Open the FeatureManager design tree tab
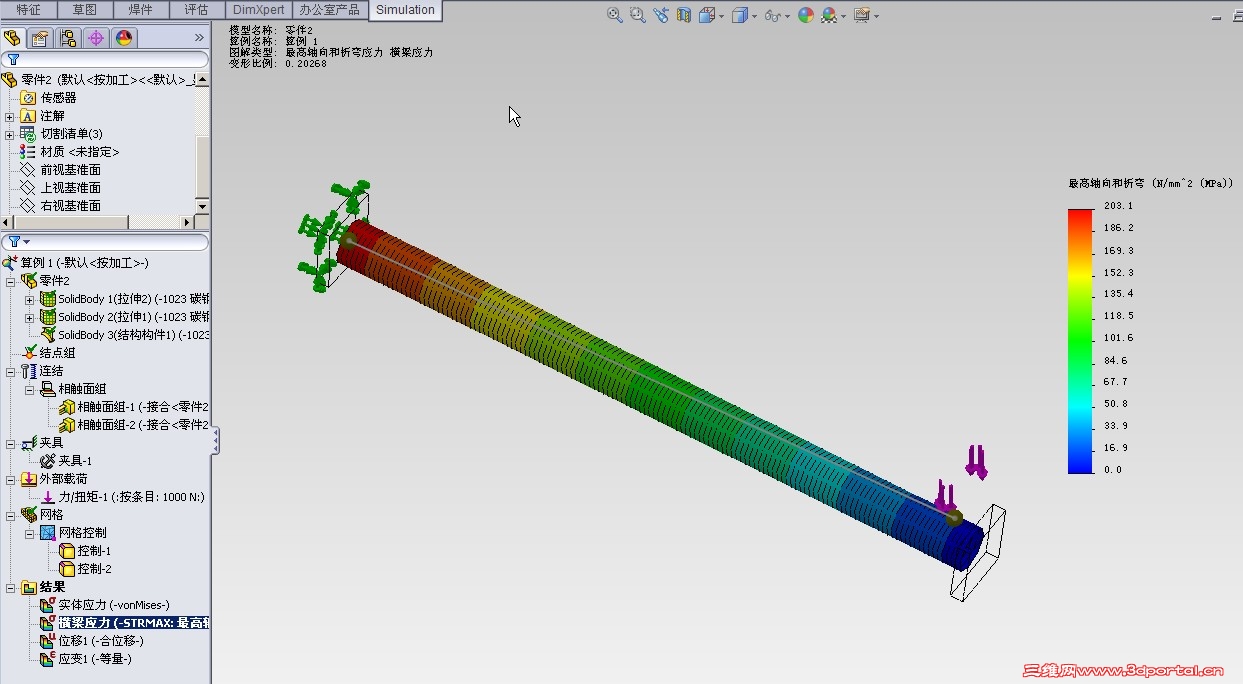1243x684 pixels. [x=12, y=38]
